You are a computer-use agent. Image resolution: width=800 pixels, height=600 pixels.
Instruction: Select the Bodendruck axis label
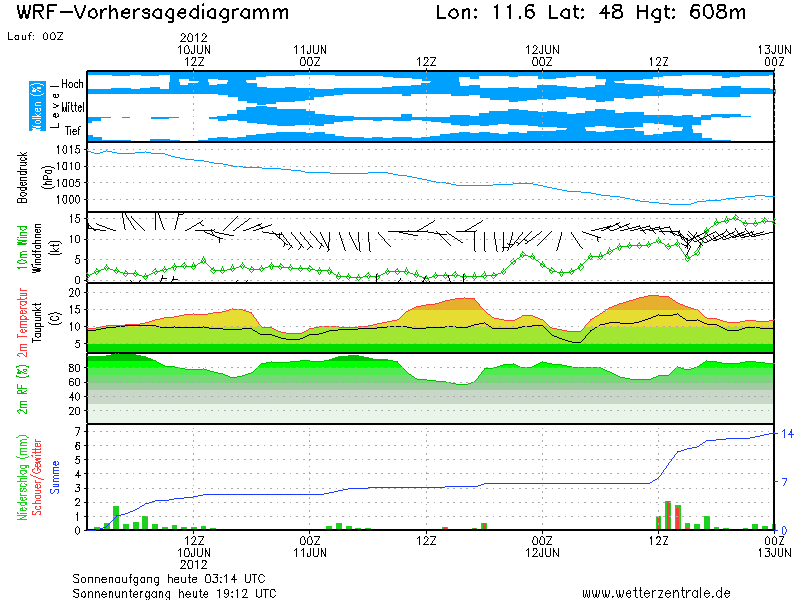click(x=22, y=177)
